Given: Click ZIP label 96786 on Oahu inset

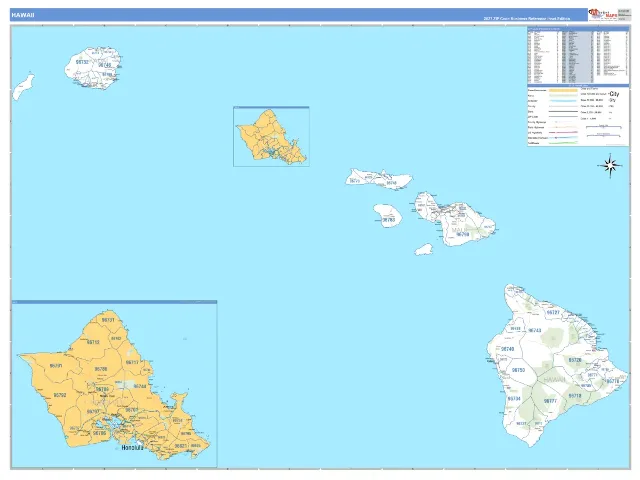Looking at the screenshot, I should click(101, 369).
